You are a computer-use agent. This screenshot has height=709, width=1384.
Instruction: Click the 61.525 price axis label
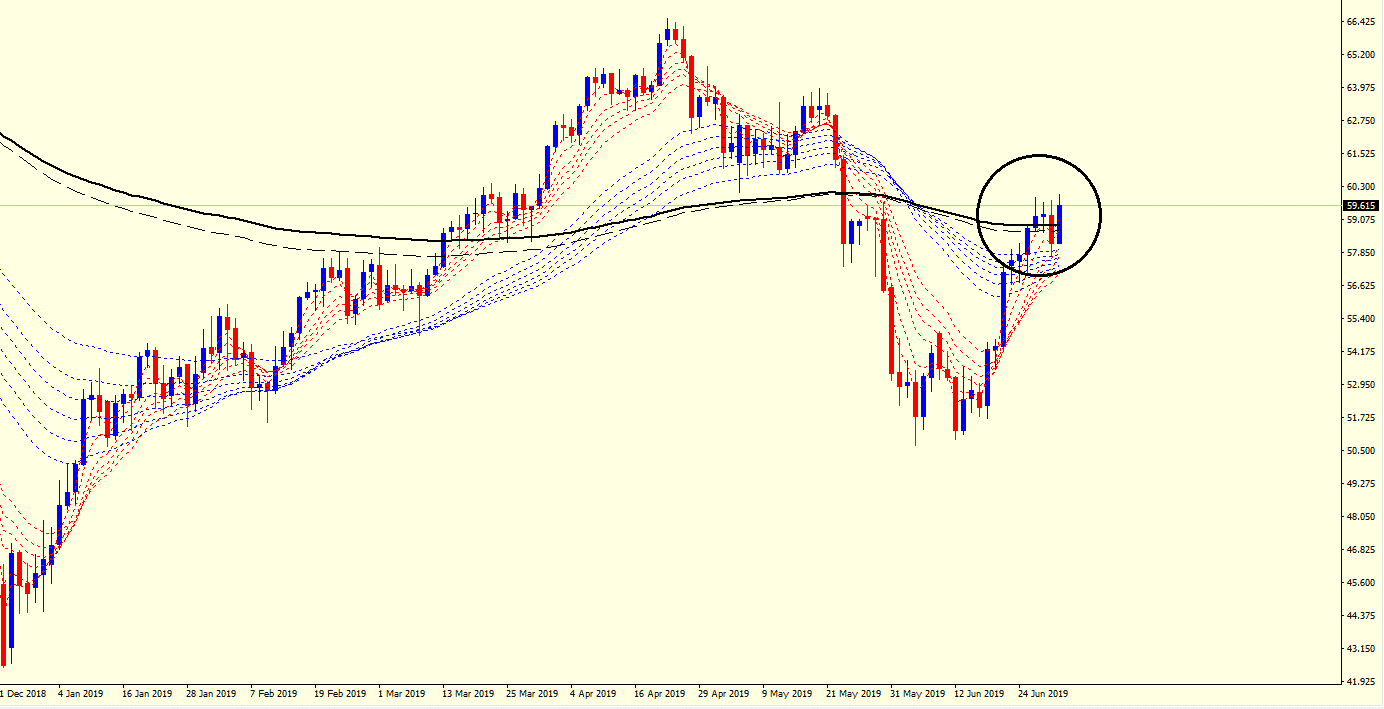click(1360, 153)
